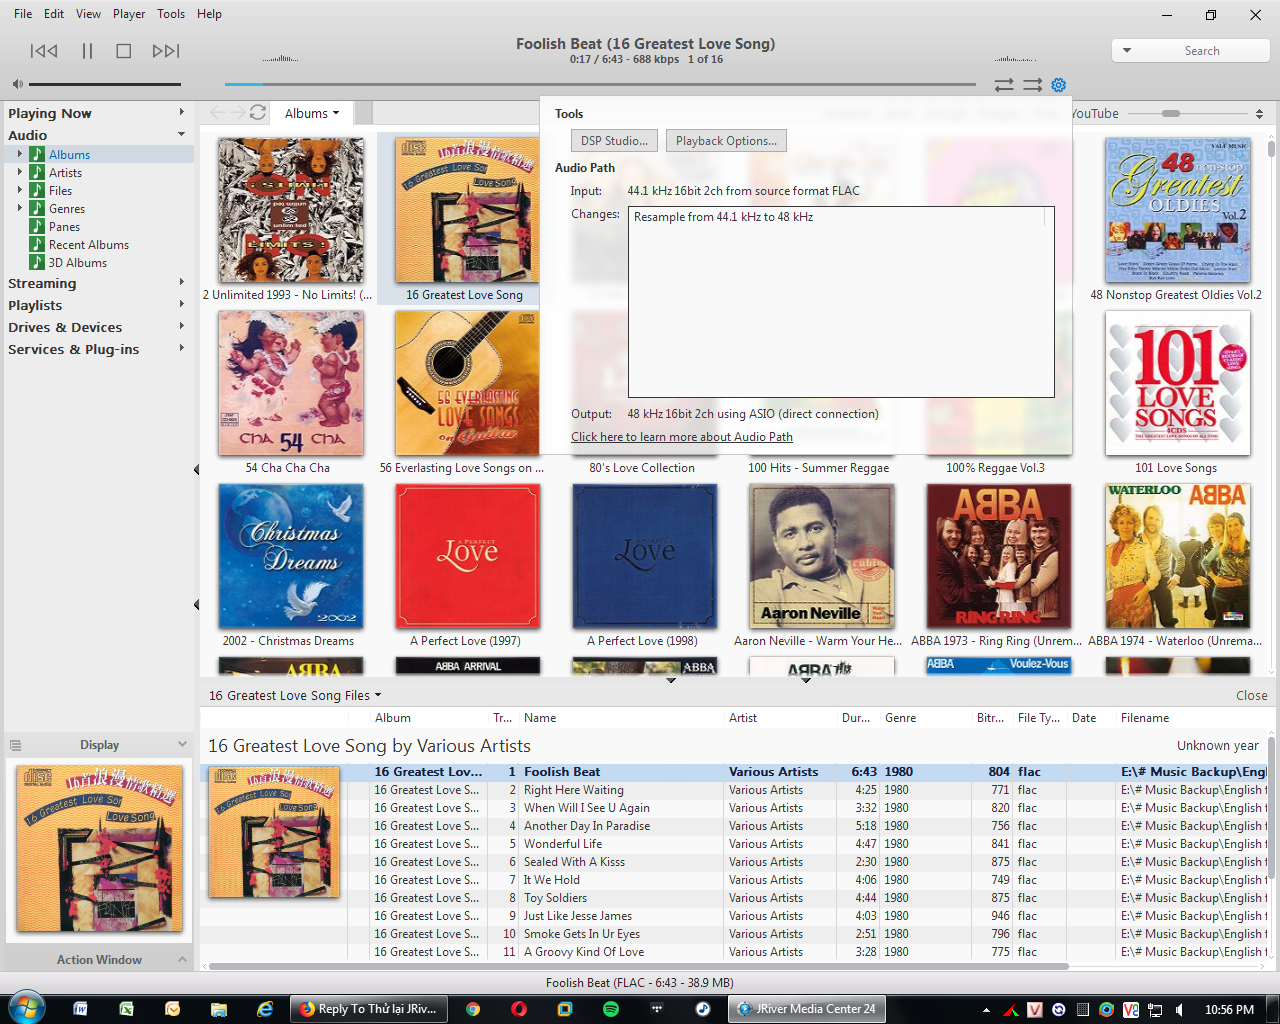
Task: Open the File menu
Action: pyautogui.click(x=23, y=14)
